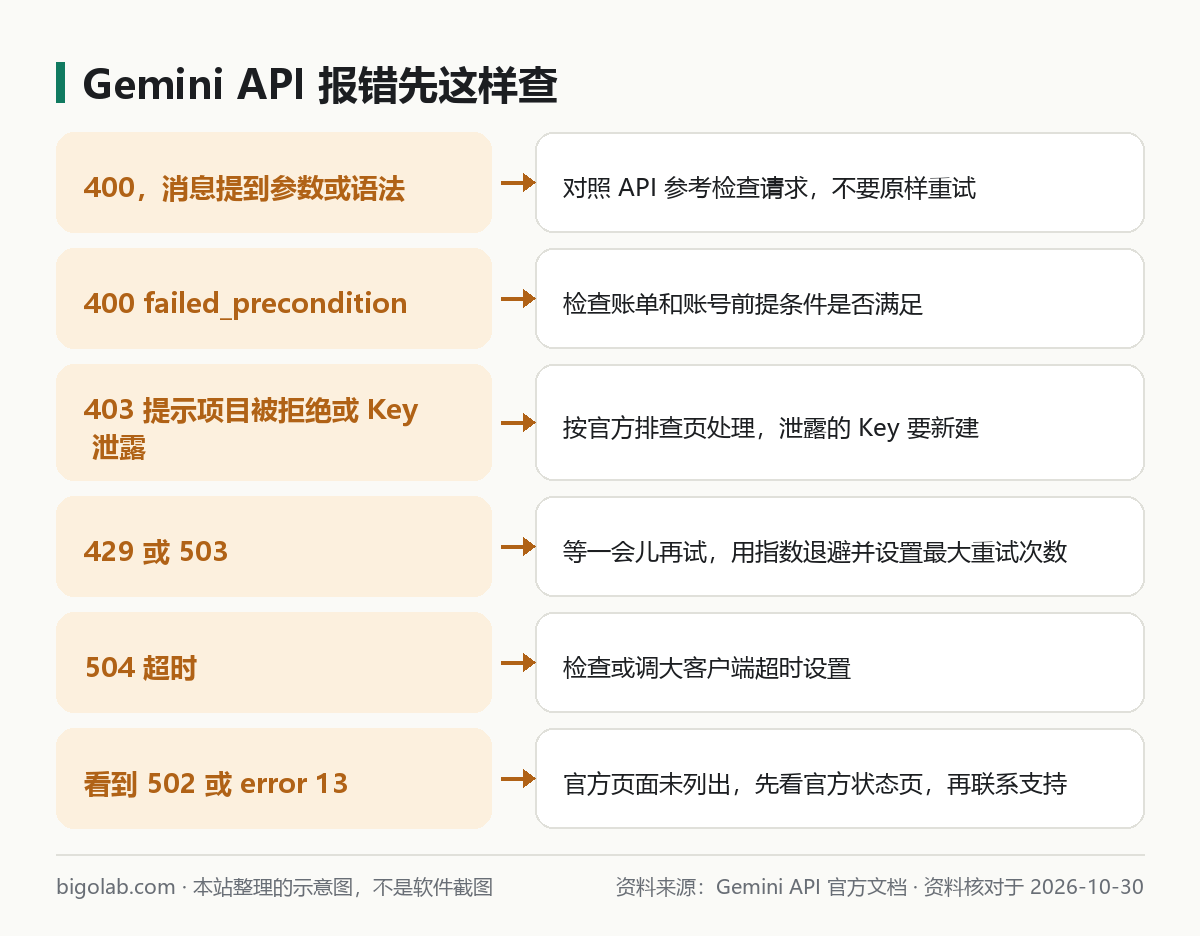This screenshot has height=936, width=1200.
Task: Click "资料来源：Gemini API 官方文档" footer text
Action: coord(760,887)
